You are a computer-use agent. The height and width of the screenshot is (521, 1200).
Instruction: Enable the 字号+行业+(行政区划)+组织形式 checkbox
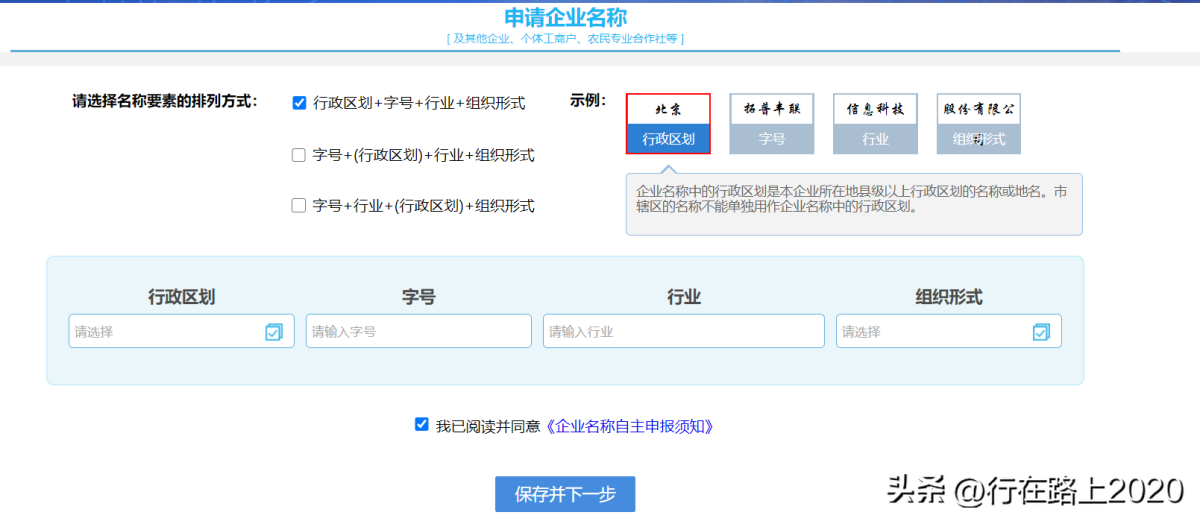[299, 205]
